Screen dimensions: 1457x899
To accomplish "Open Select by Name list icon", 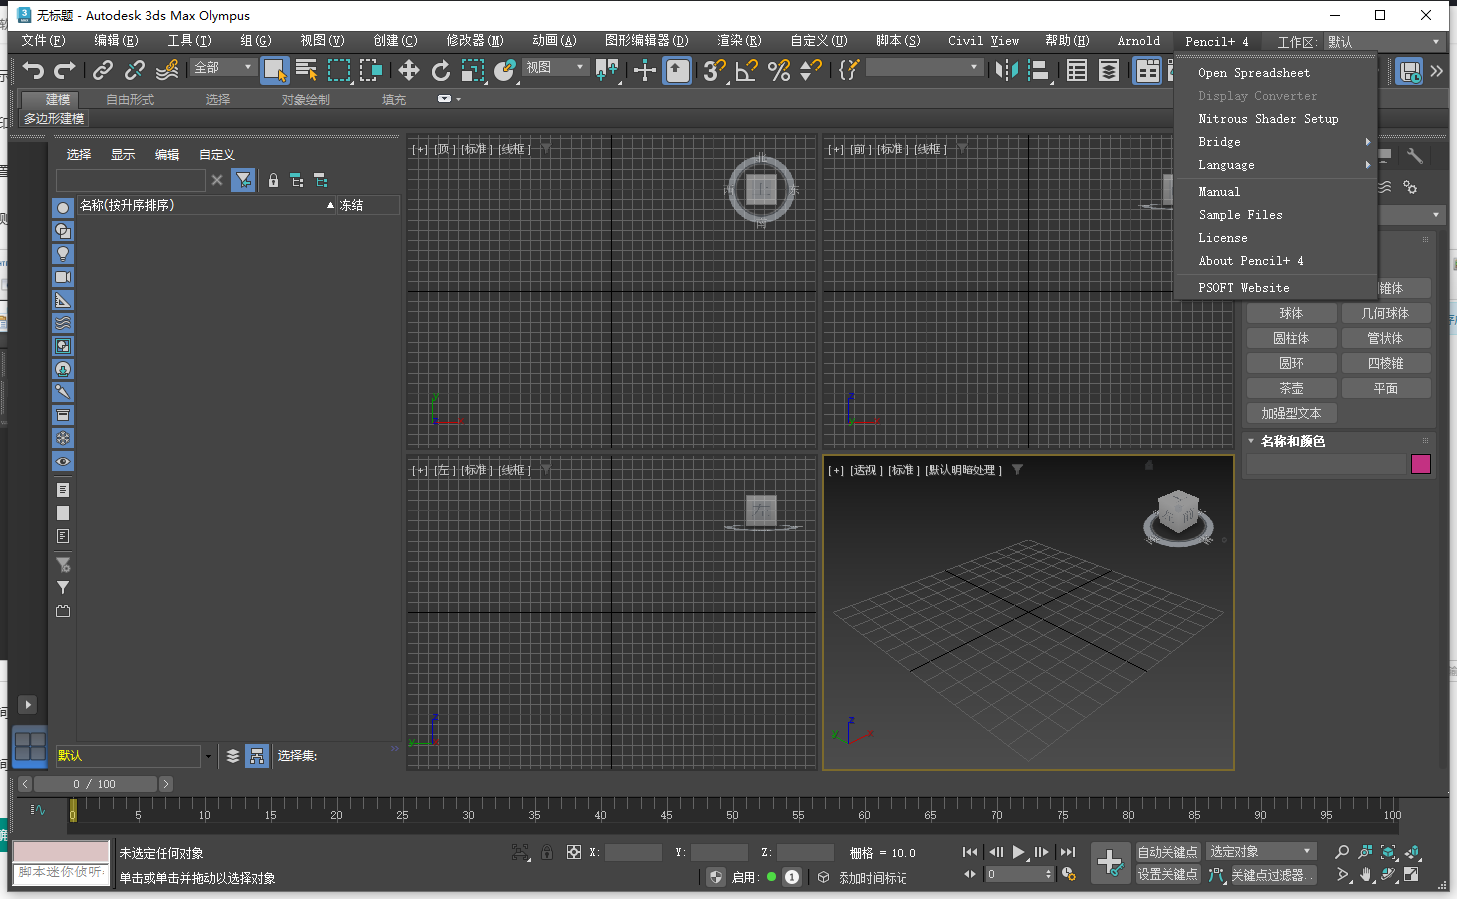I will [307, 70].
